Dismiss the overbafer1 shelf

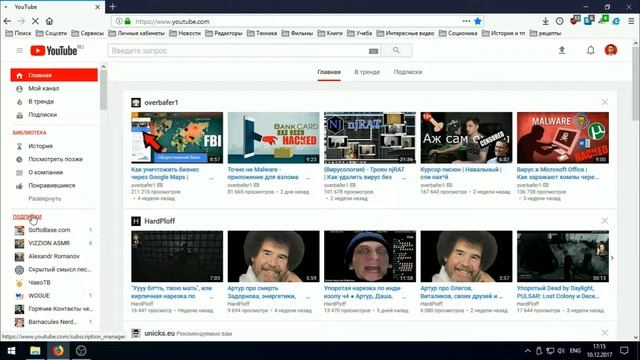[604, 102]
